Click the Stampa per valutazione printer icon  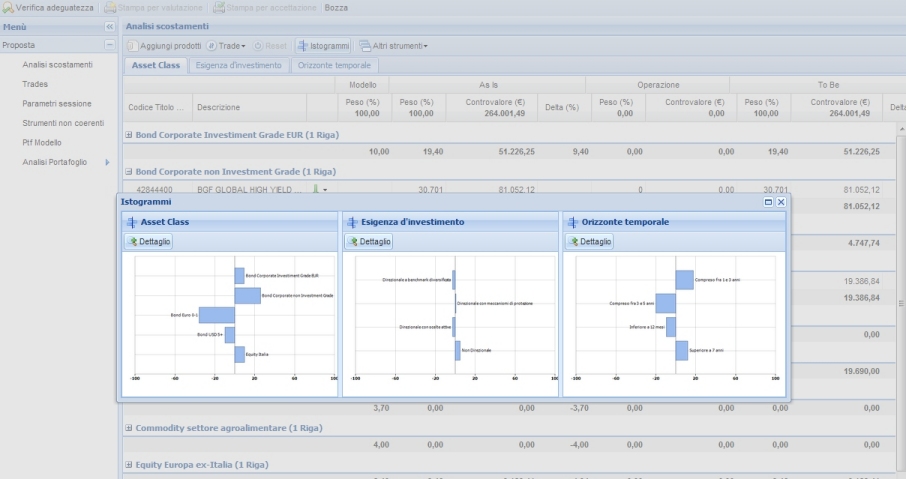(x=110, y=8)
